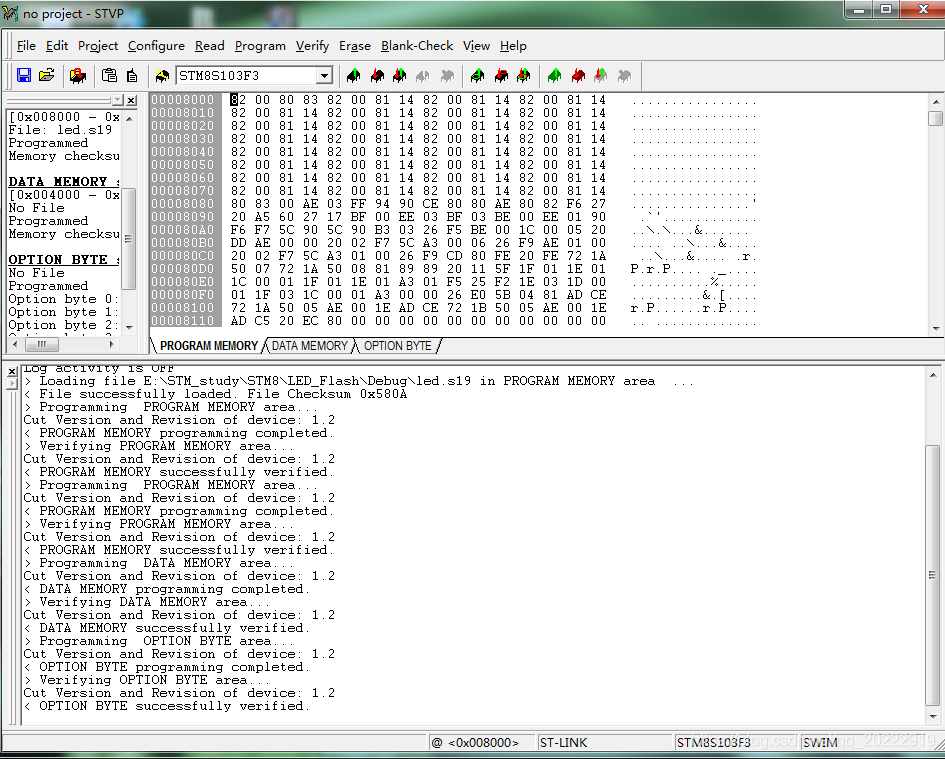Click the middle-group green Read chip icon
Image resolution: width=945 pixels, height=759 pixels.
point(477,75)
